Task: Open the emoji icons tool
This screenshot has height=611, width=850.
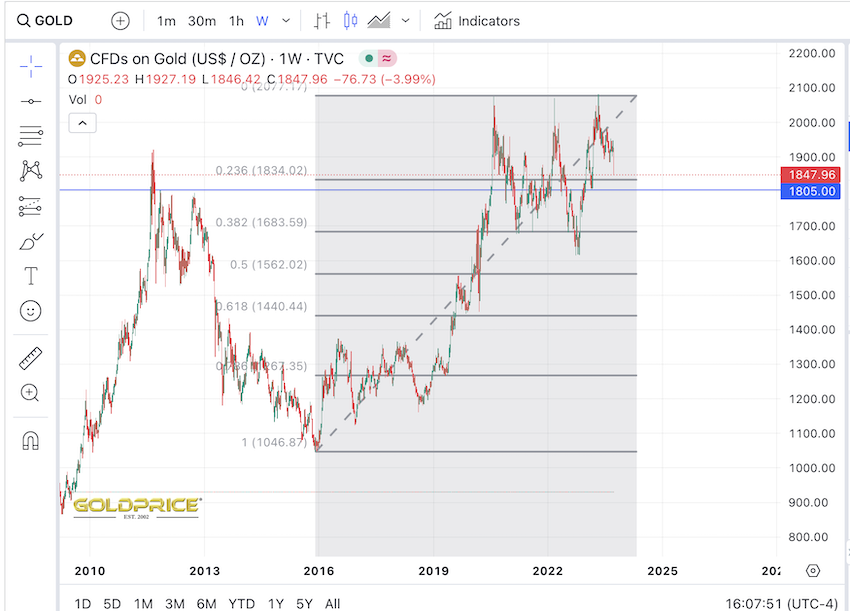Action: click(31, 311)
